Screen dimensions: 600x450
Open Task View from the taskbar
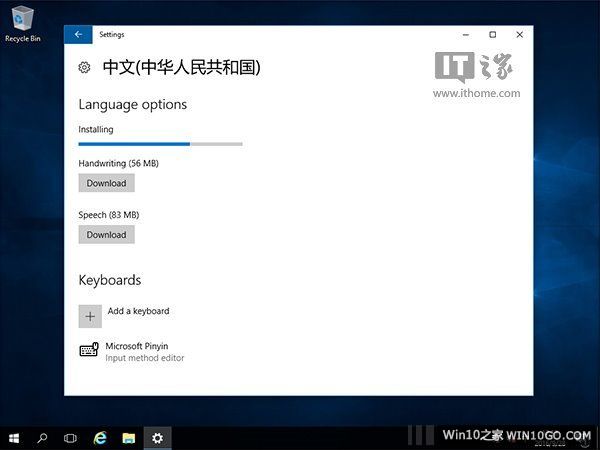tap(70, 438)
